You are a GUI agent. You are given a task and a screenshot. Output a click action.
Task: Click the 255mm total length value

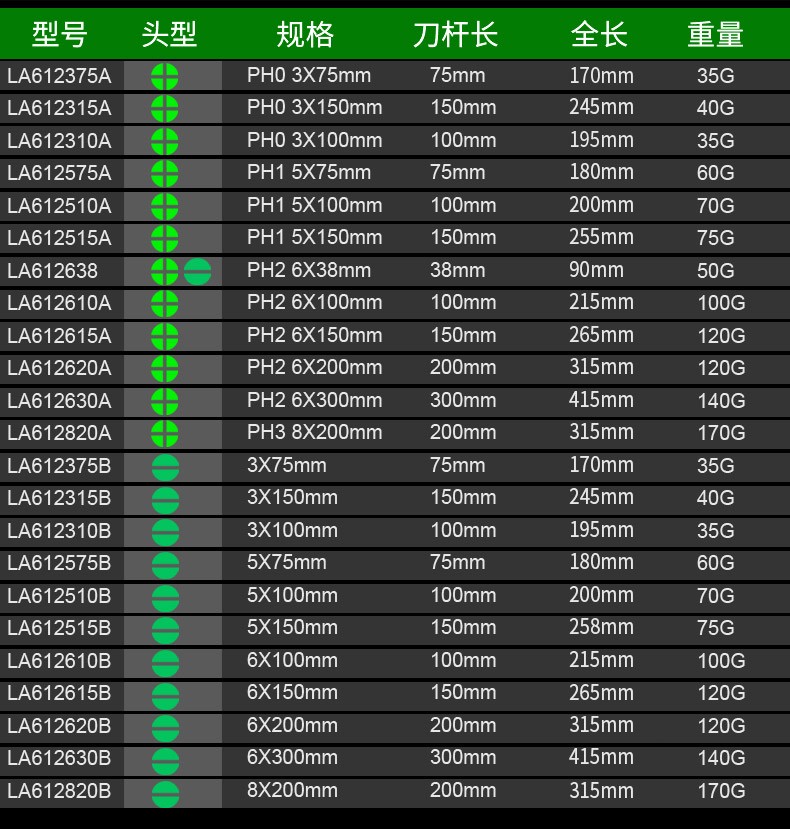[601, 237]
